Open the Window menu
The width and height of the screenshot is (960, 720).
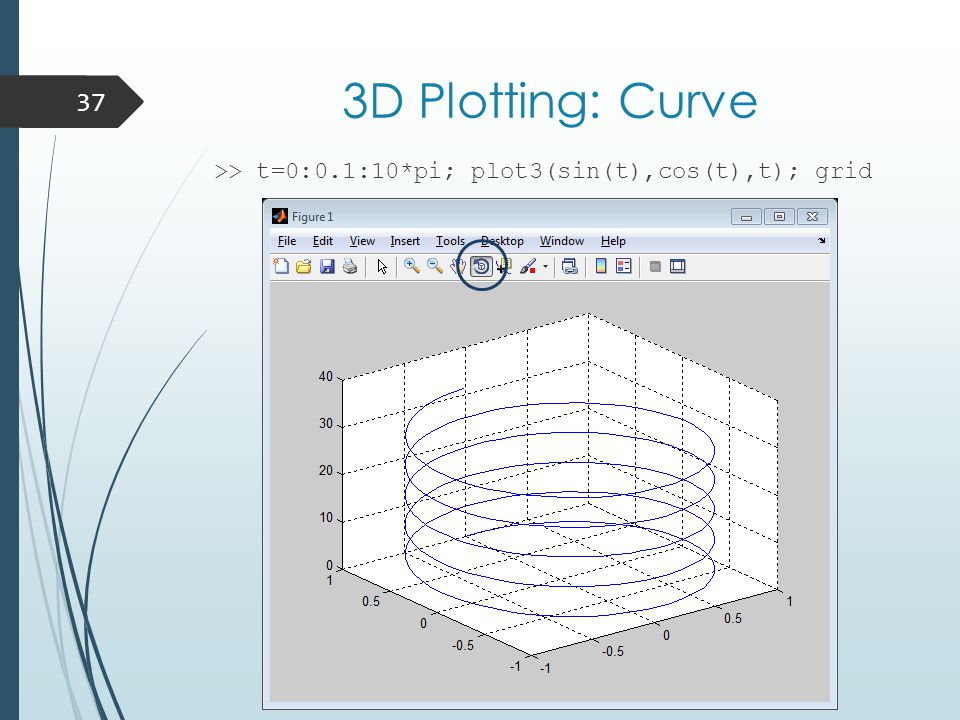click(x=561, y=241)
